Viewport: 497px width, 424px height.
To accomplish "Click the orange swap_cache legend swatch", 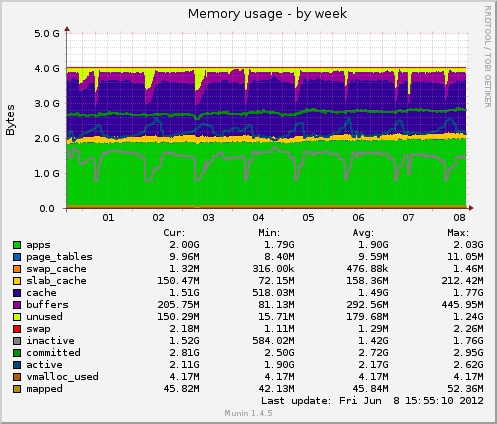I will tap(17, 269).
